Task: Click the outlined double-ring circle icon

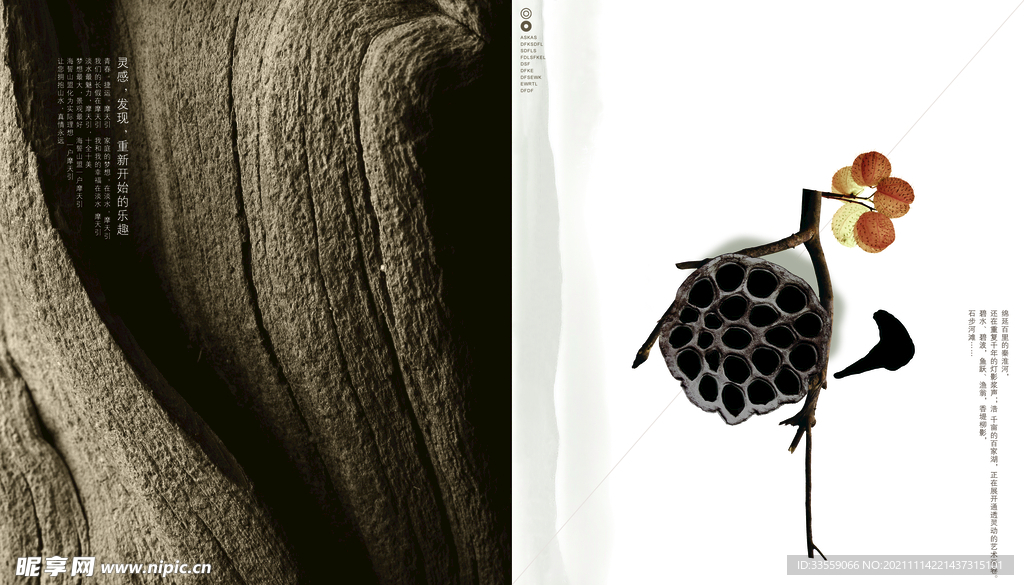Action: pyautogui.click(x=526, y=13)
